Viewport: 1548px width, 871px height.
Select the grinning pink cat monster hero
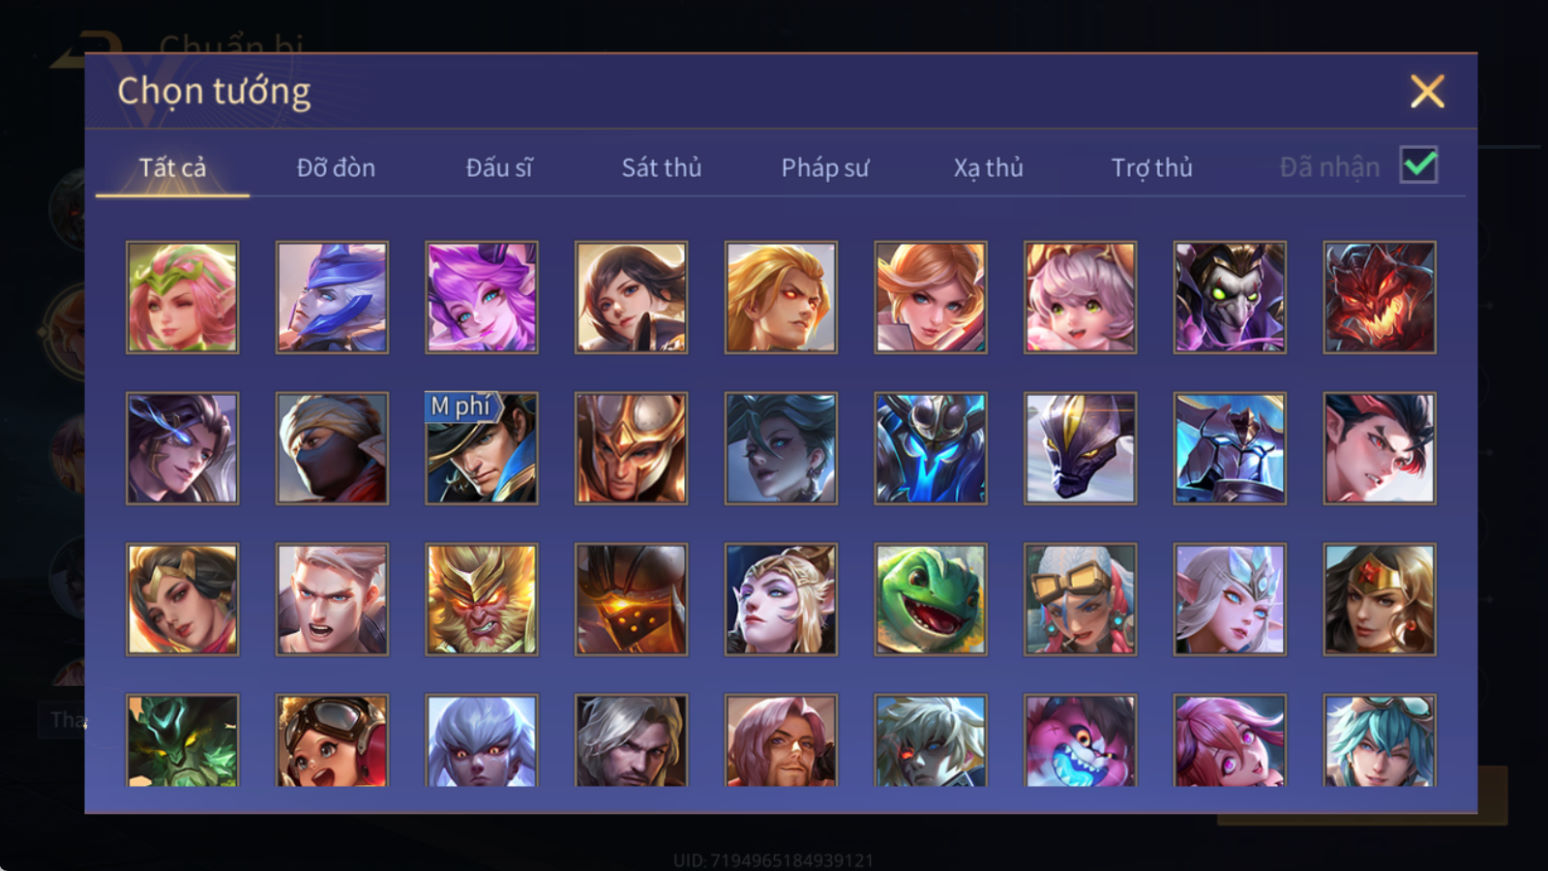pos(1080,741)
